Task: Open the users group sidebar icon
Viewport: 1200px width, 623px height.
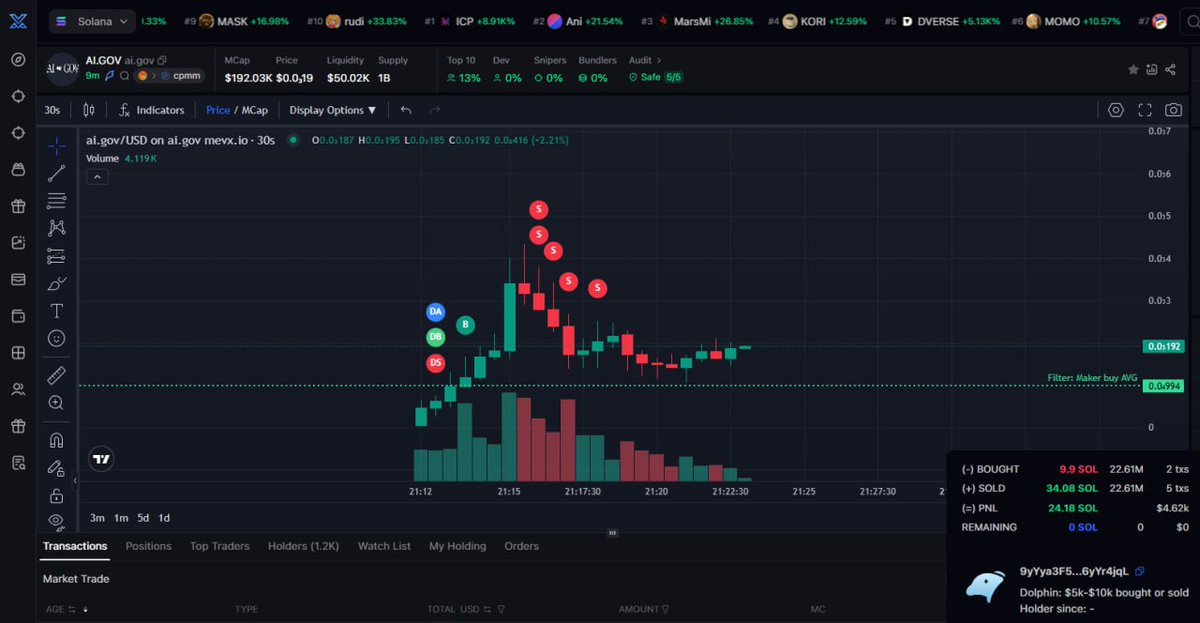Action: 18,389
